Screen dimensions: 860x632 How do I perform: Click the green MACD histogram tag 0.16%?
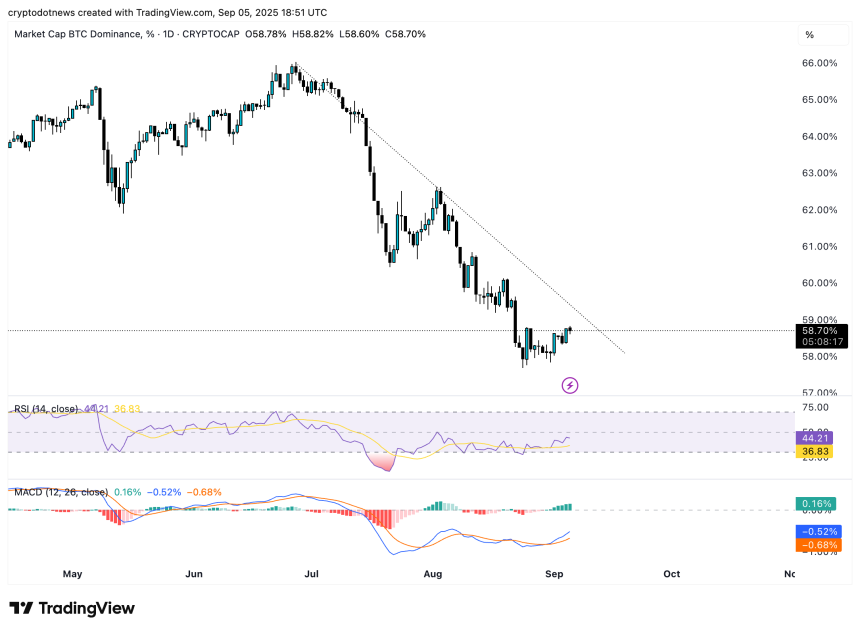click(820, 504)
